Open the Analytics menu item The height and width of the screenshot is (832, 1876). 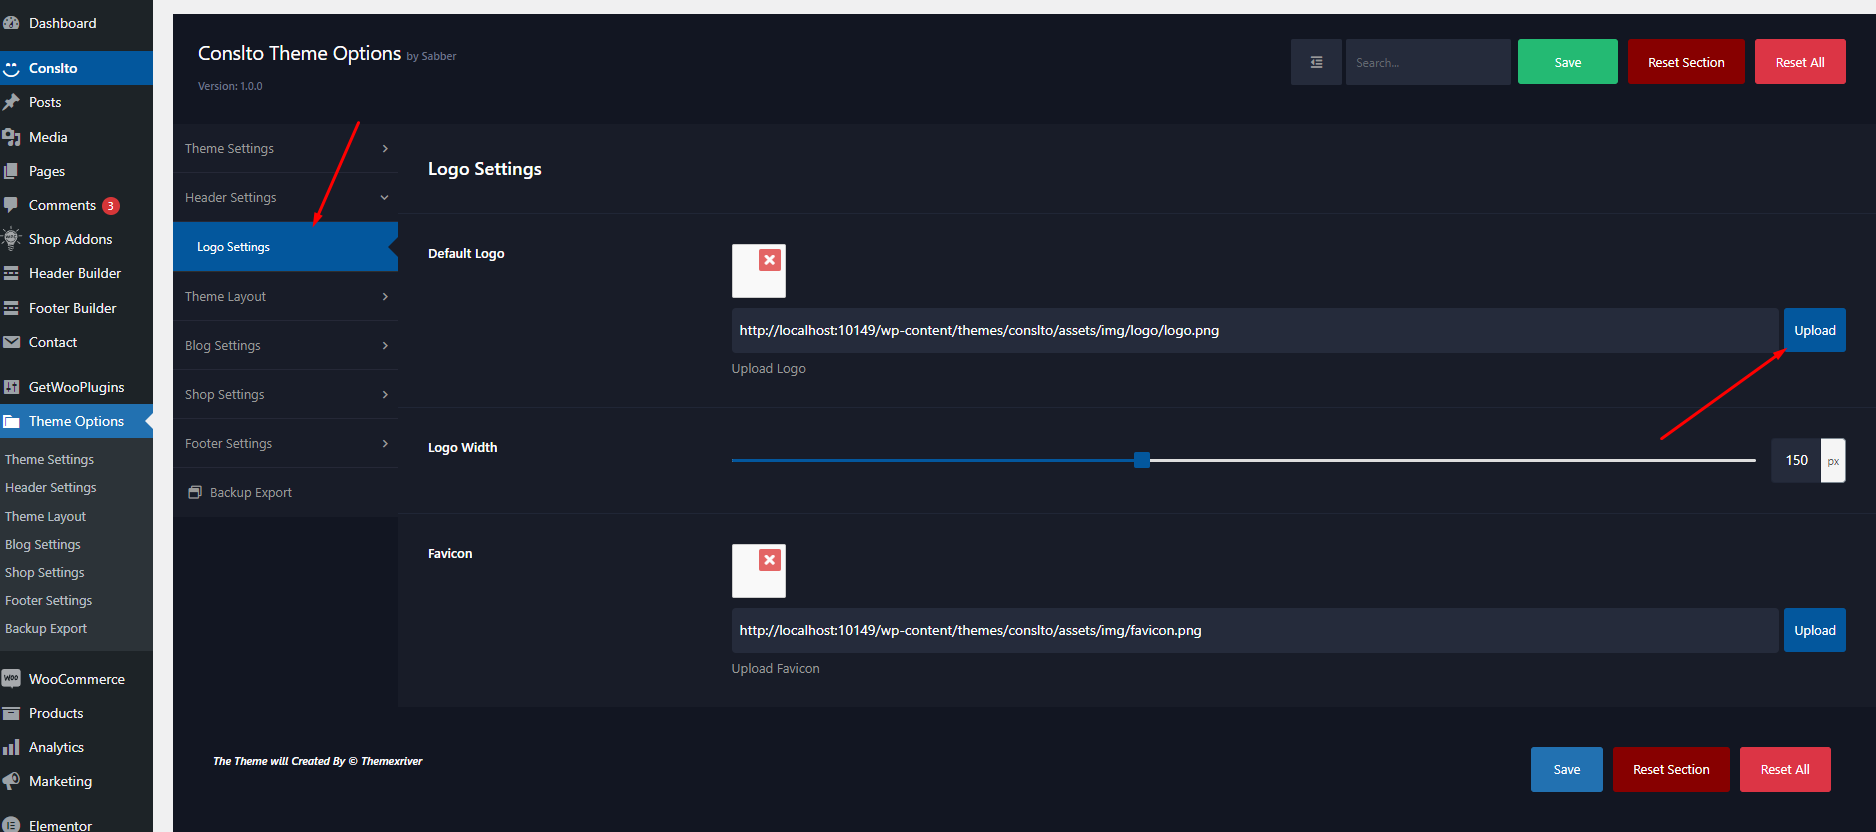tap(56, 747)
